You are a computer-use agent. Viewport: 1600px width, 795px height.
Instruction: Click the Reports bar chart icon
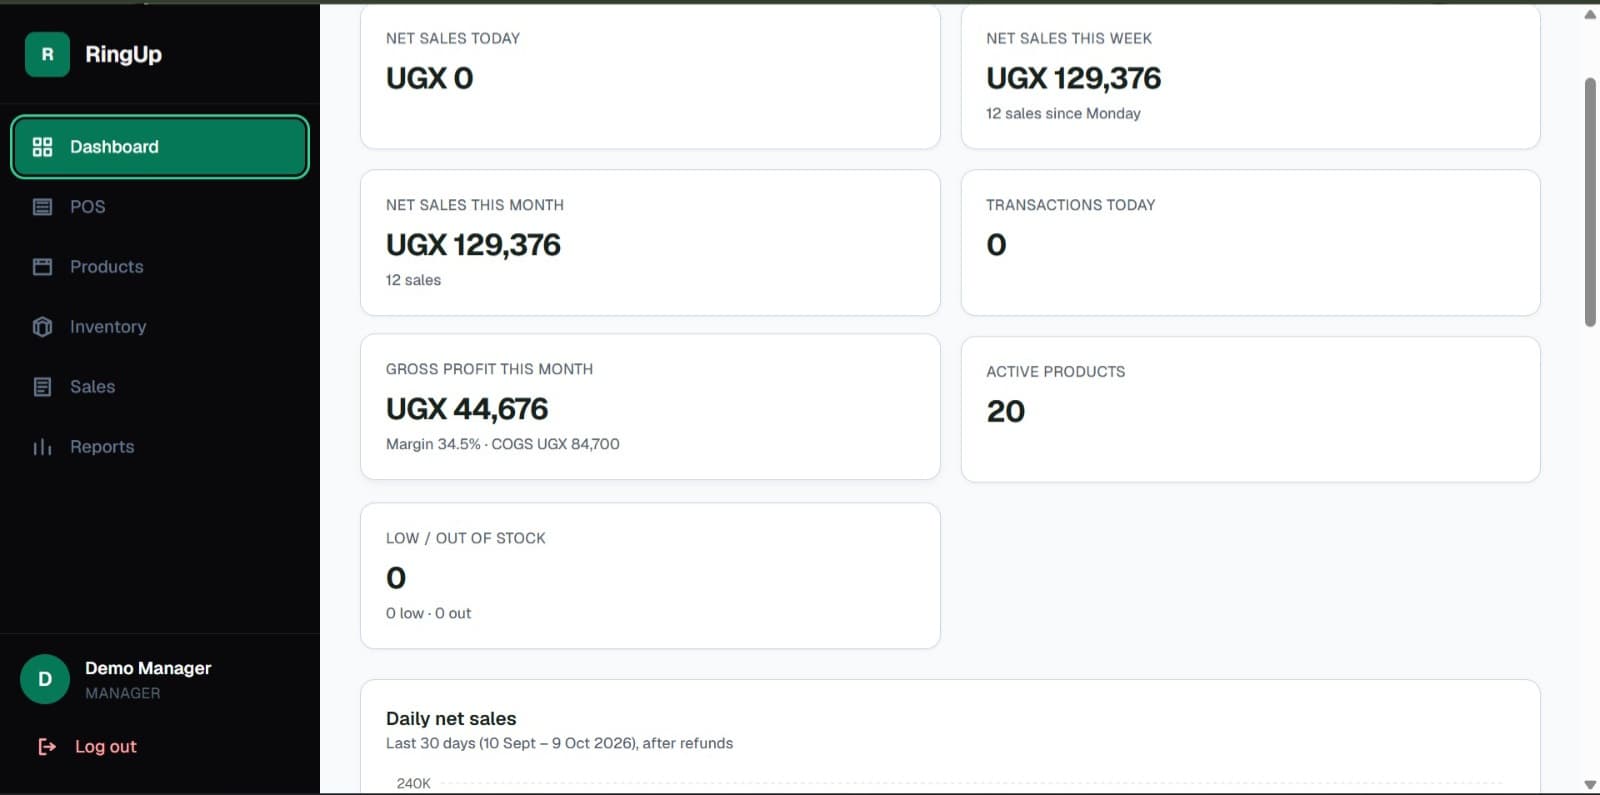coord(42,447)
